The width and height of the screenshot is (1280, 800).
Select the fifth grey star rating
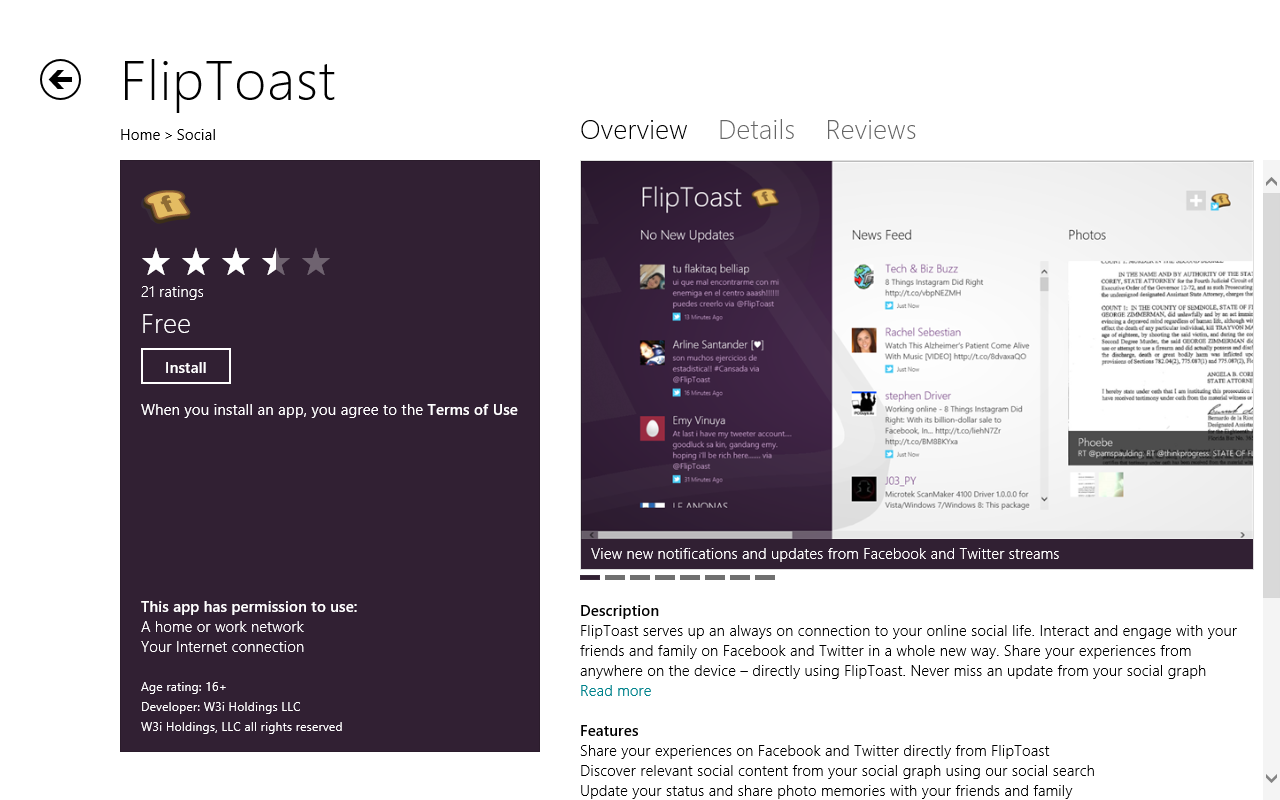[x=316, y=263]
